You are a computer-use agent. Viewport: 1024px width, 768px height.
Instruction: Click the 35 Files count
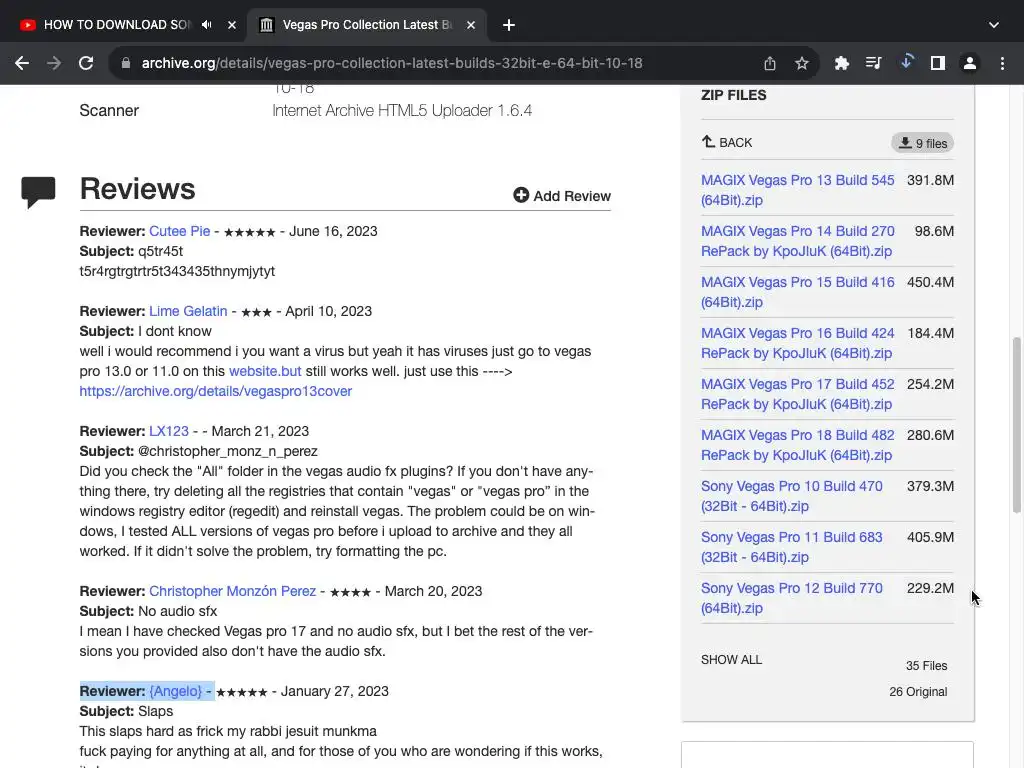click(x=926, y=665)
